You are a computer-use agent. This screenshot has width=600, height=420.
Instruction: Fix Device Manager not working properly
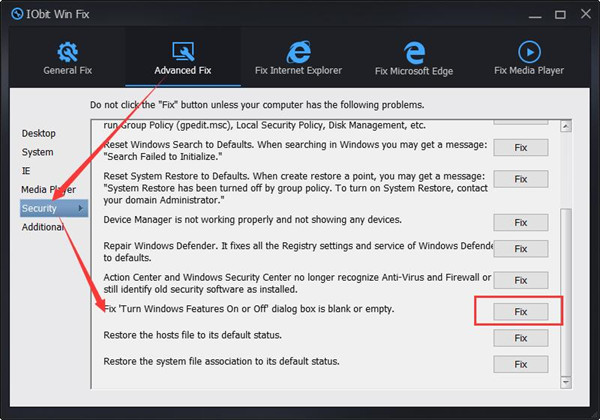(x=521, y=223)
